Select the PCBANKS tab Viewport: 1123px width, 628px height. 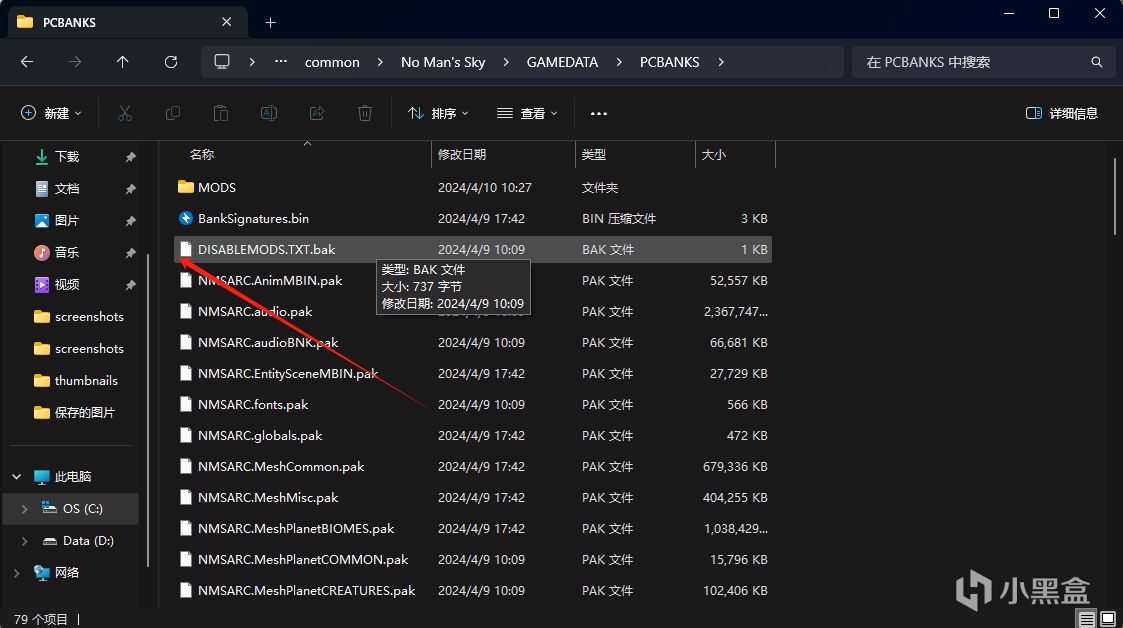[126, 22]
